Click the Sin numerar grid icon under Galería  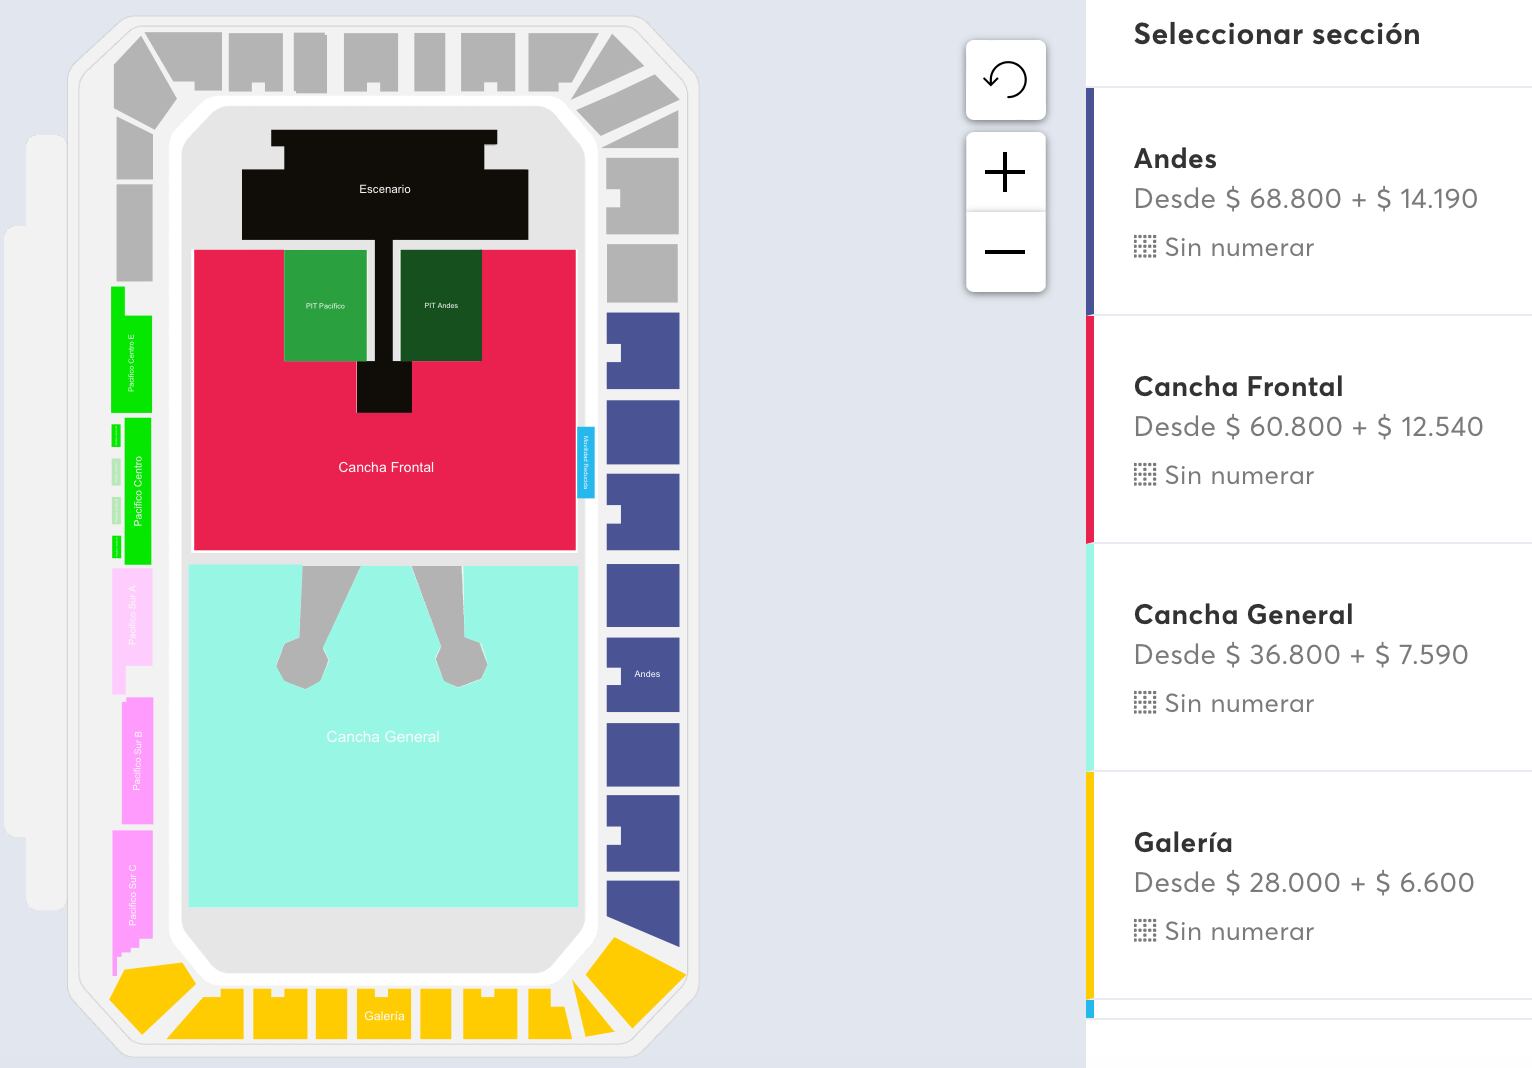pyautogui.click(x=1143, y=931)
